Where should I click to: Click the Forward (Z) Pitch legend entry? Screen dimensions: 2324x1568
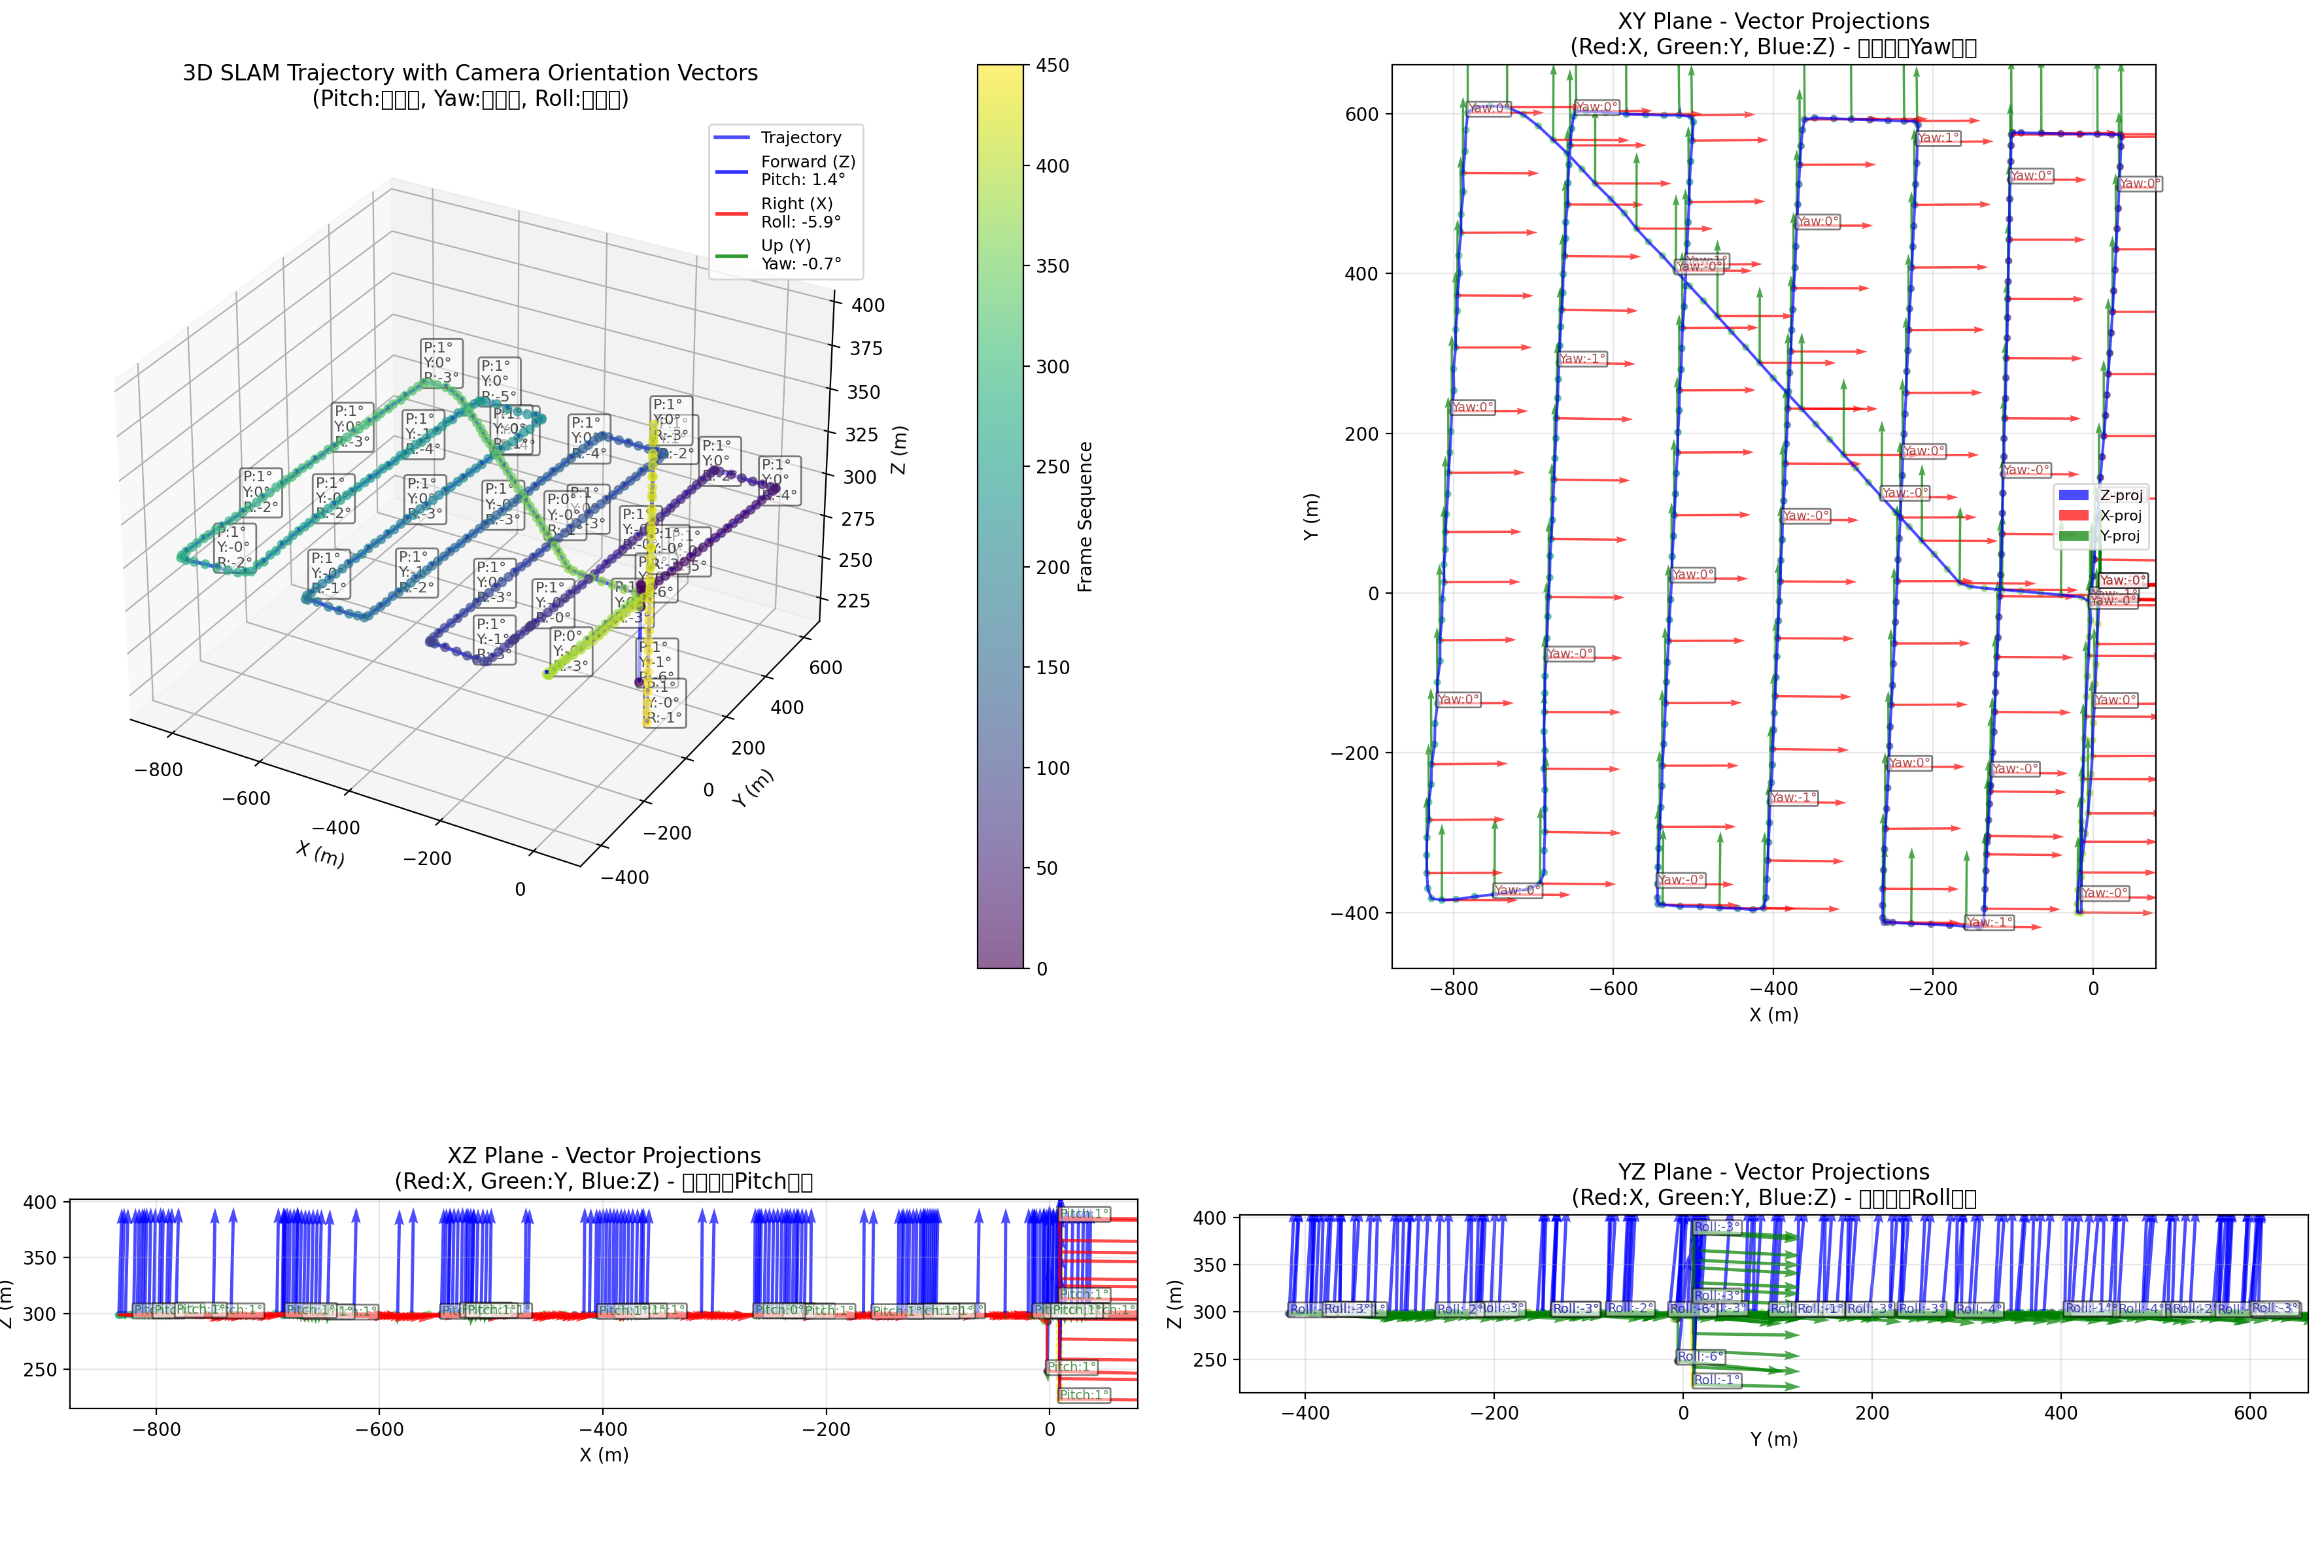tap(807, 171)
